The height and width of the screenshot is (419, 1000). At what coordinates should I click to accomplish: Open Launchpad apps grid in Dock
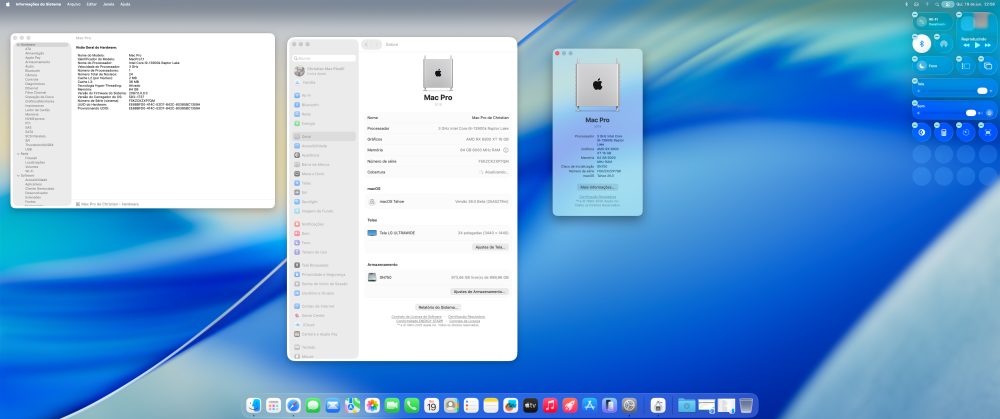(x=274, y=405)
